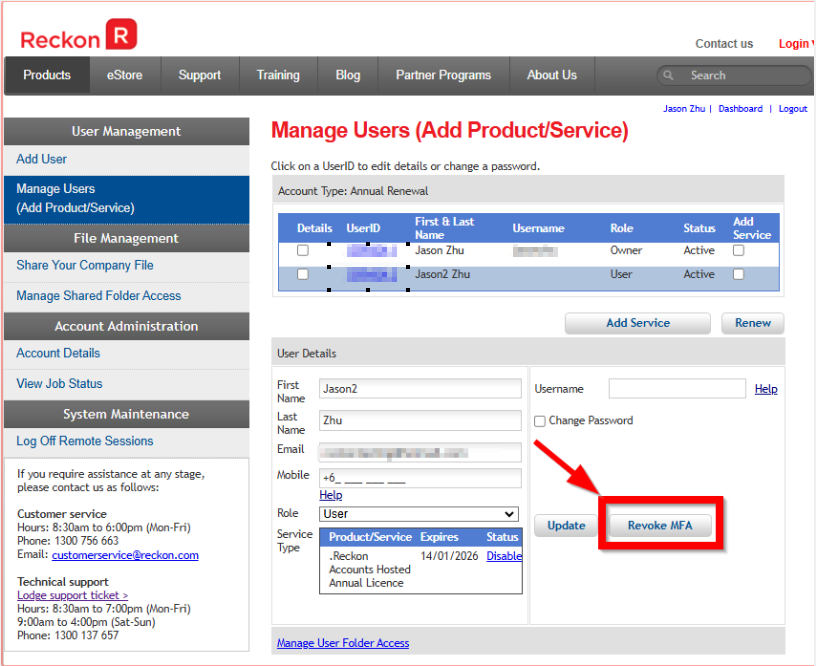Enable Add Service checkbox for Jason2 Zhu
Screen dimensions: 816x666
[738, 274]
